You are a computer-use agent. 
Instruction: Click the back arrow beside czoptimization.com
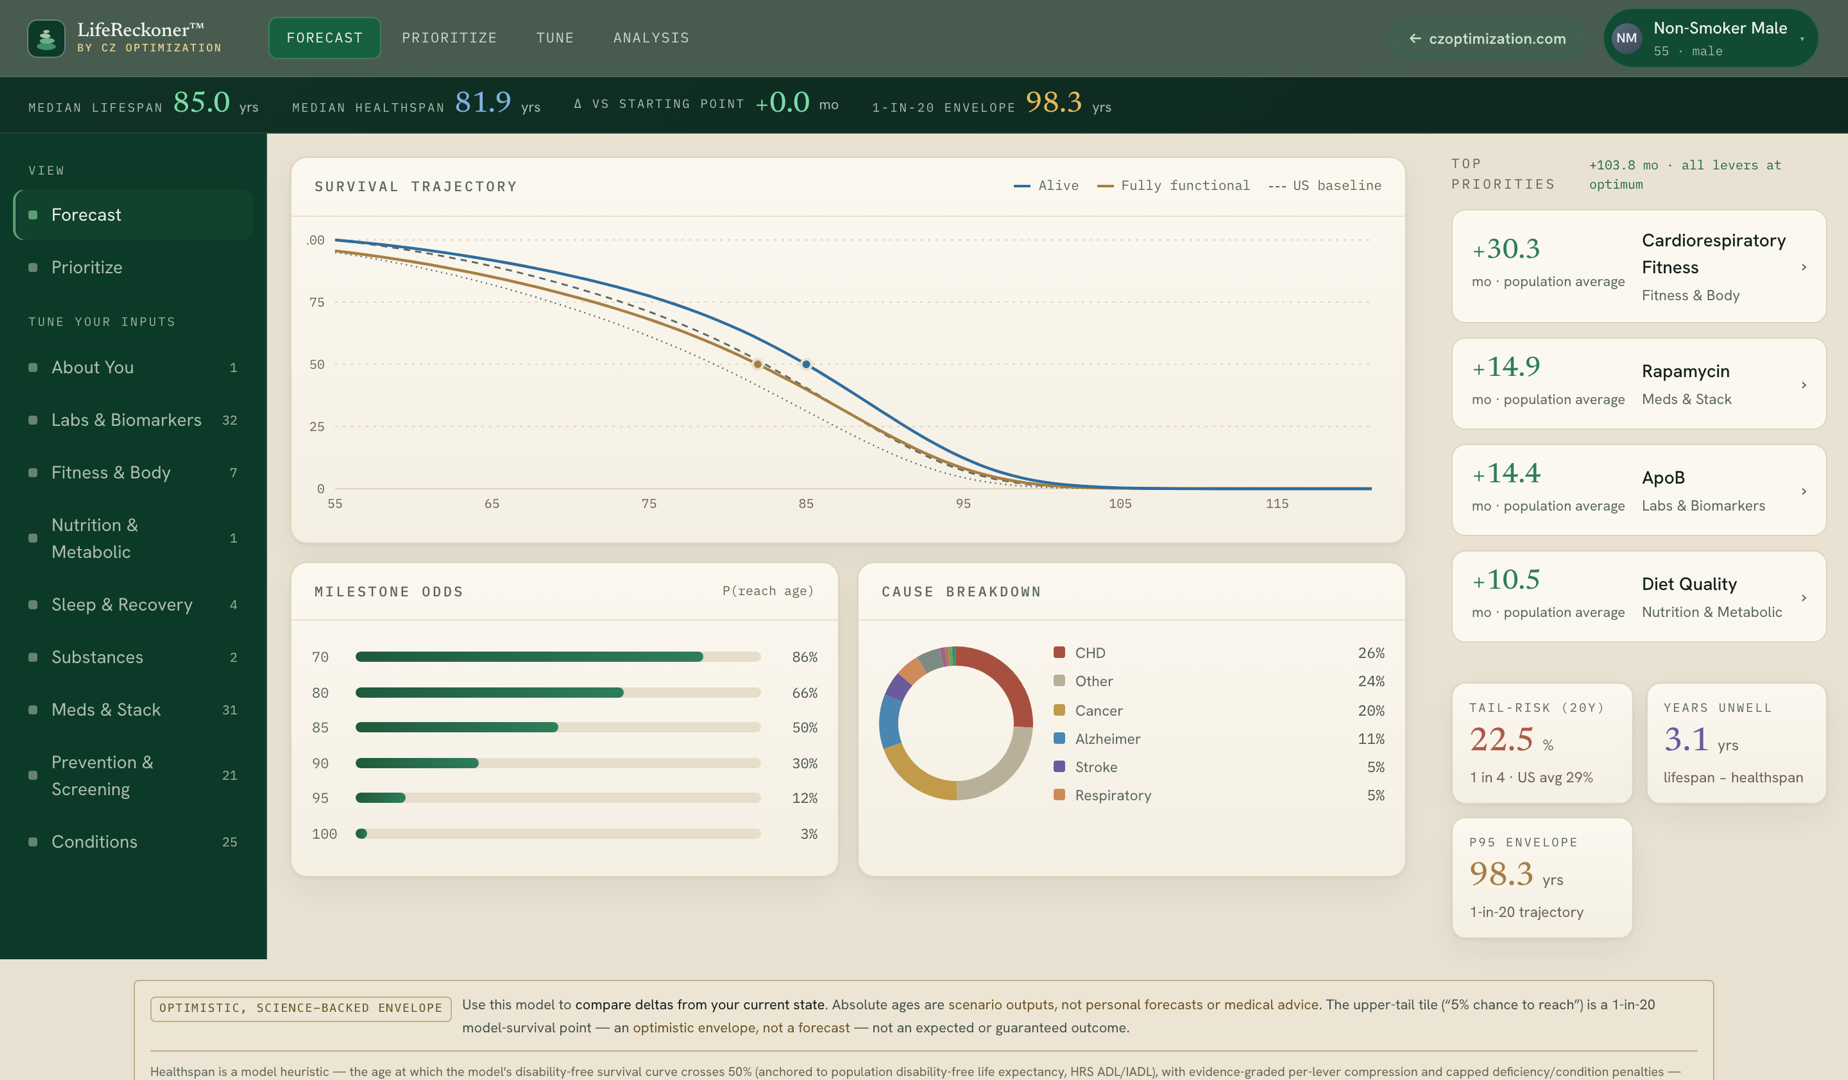pyautogui.click(x=1414, y=38)
